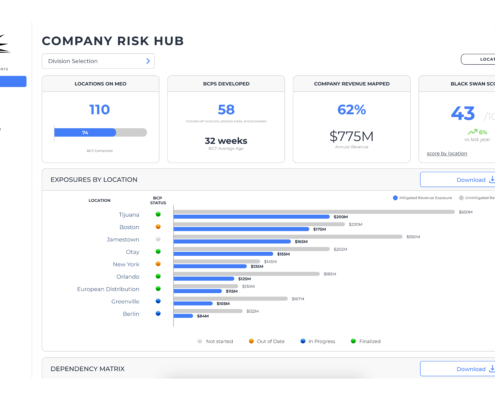Click the EXPOSURES BY LOCATION heading
The height and width of the screenshot is (400, 495).
(x=94, y=180)
